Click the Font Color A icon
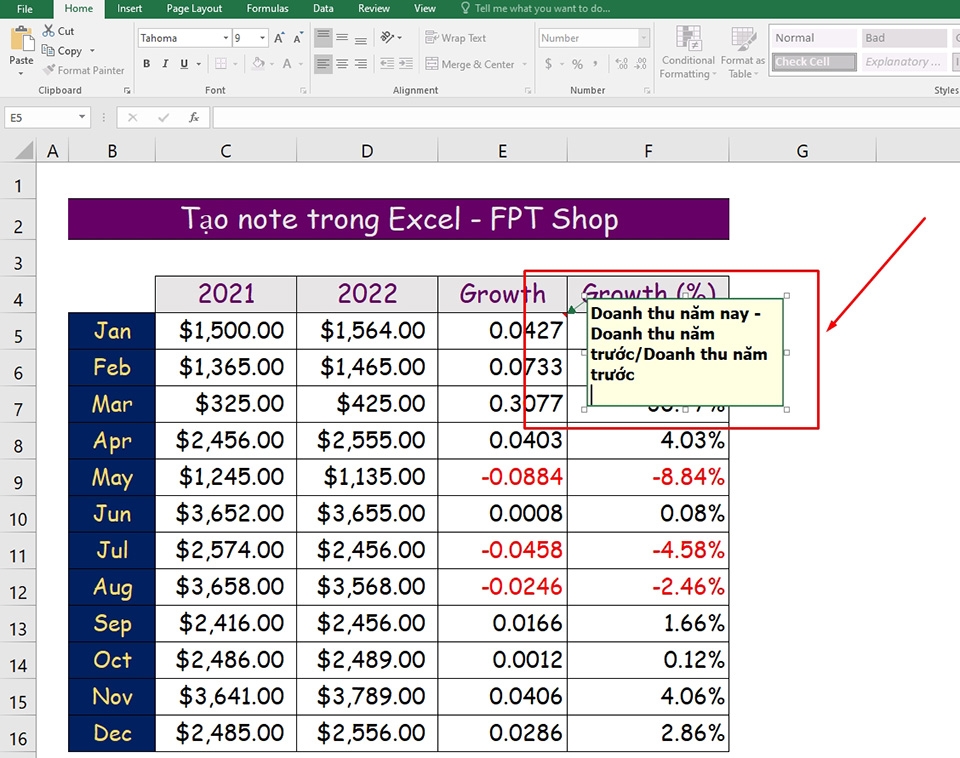Image resolution: width=960 pixels, height=758 pixels. pyautogui.click(x=287, y=64)
